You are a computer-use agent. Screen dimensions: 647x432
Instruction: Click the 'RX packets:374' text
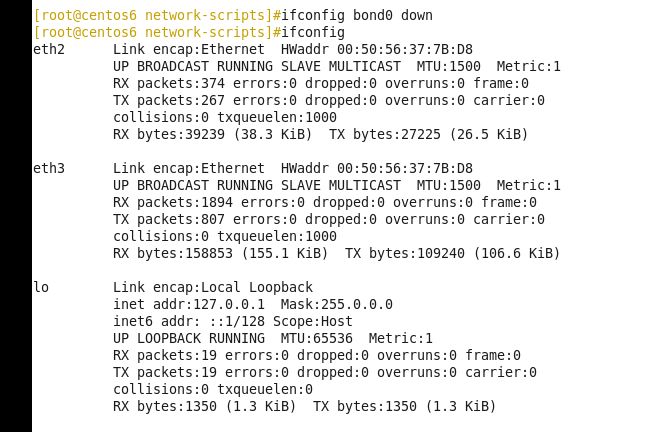[169, 83]
